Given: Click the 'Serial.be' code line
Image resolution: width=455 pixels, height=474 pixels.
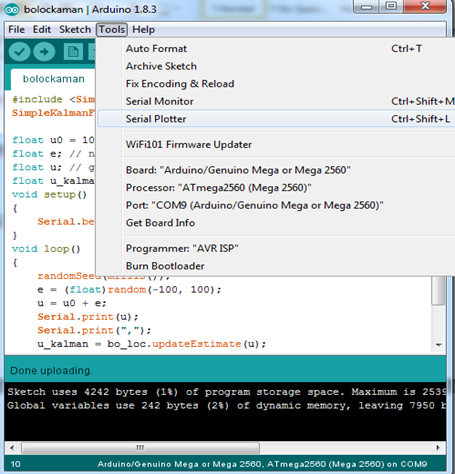Looking at the screenshot, I should point(66,222).
